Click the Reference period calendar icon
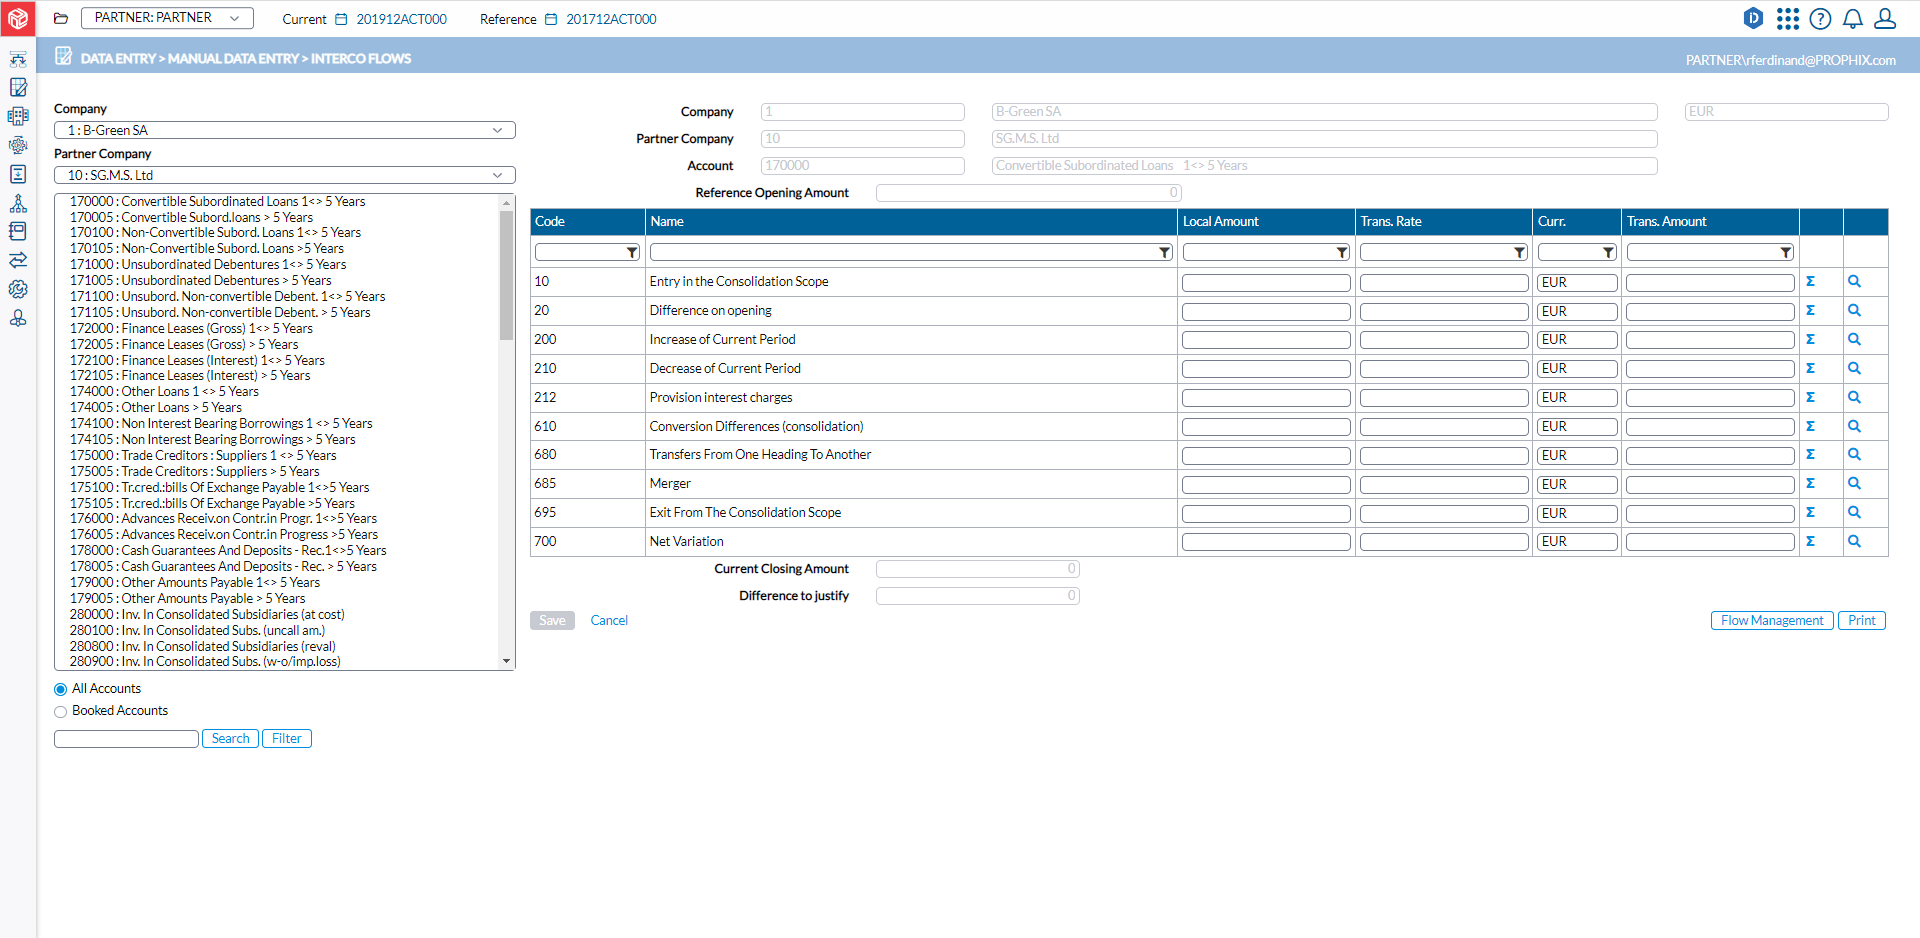This screenshot has height=938, width=1920. pos(551,19)
